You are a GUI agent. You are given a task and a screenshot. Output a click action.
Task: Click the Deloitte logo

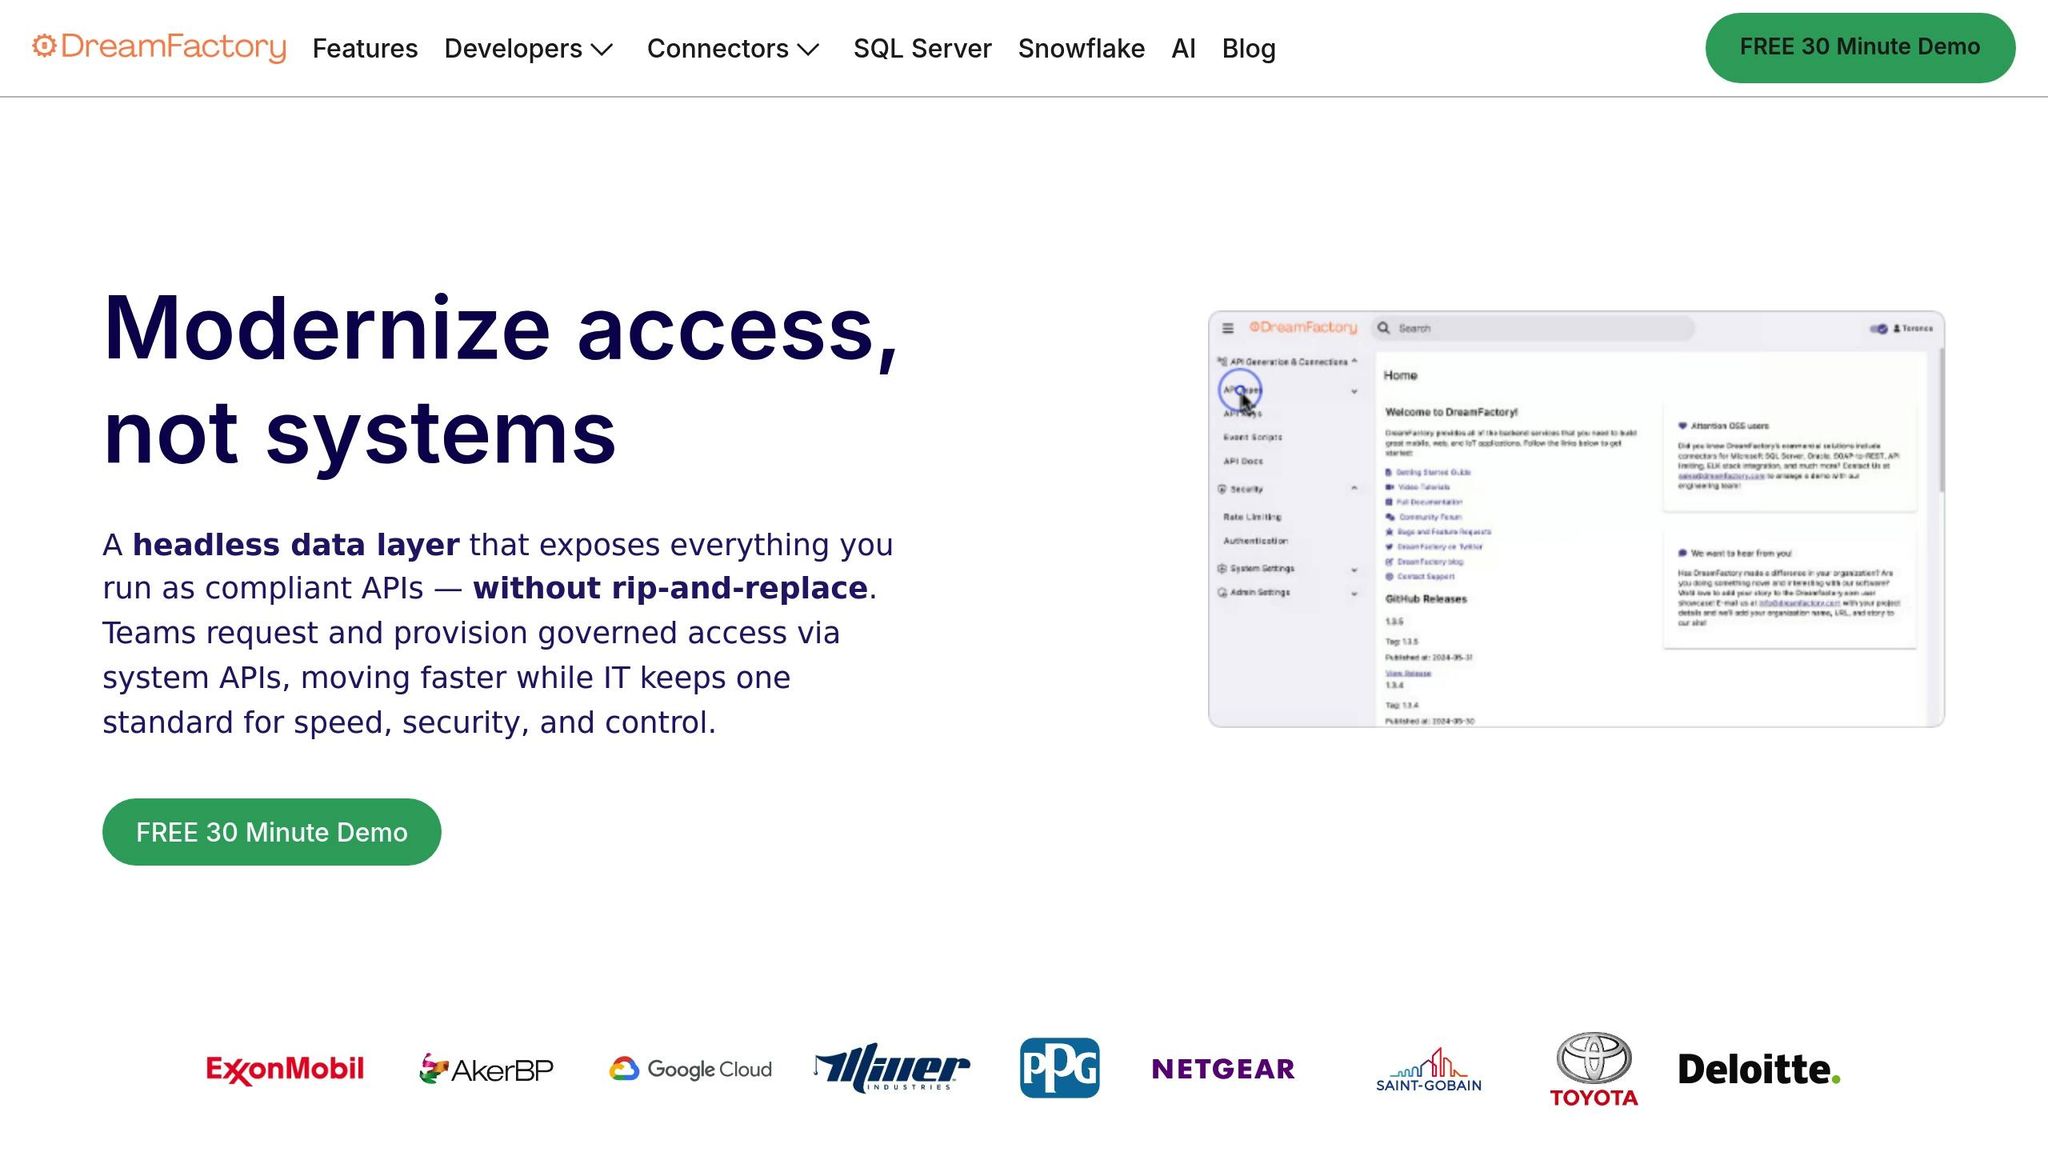(x=1758, y=1069)
